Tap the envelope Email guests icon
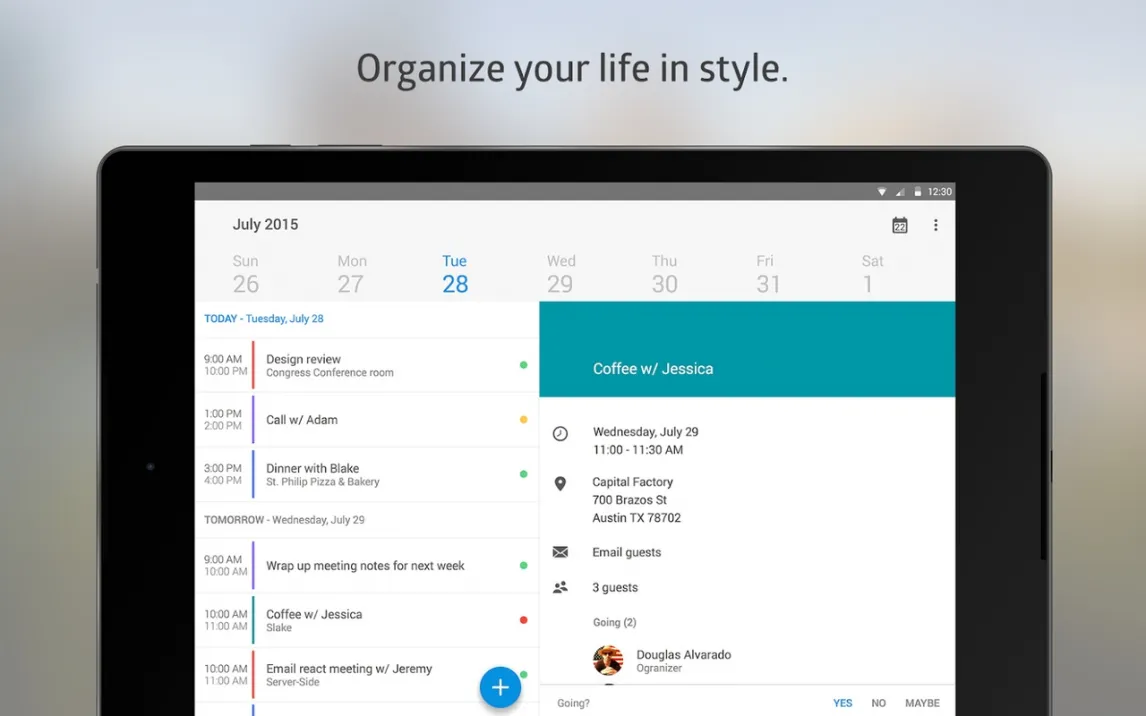Image resolution: width=1146 pixels, height=716 pixels. (560, 552)
